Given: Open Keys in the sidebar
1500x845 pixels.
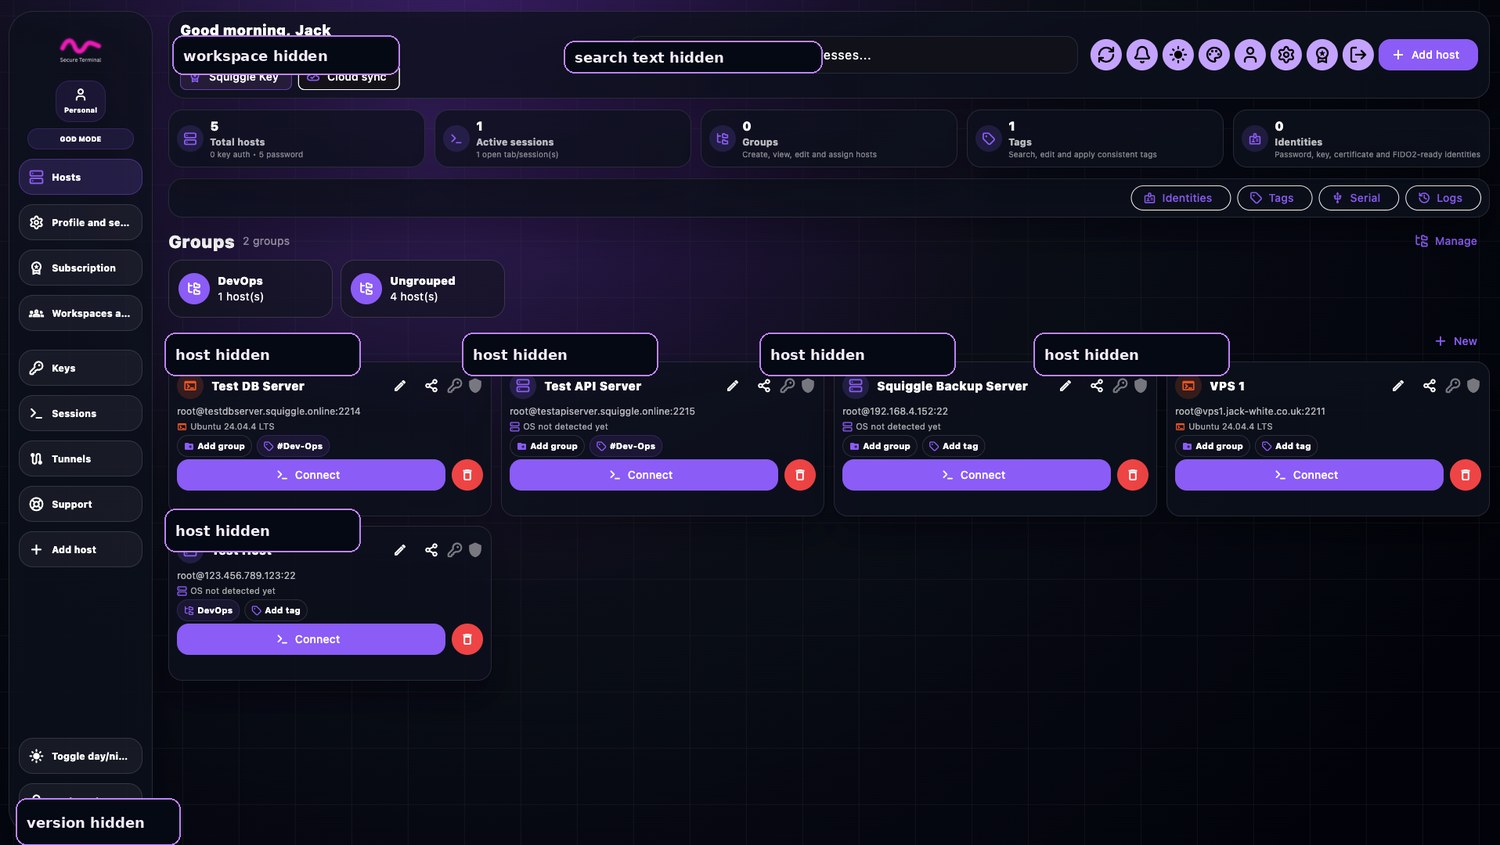Looking at the screenshot, I should (80, 368).
